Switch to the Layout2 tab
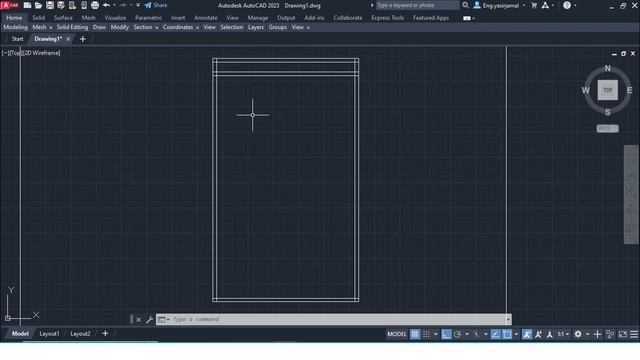This screenshot has width=640, height=360. coord(80,334)
